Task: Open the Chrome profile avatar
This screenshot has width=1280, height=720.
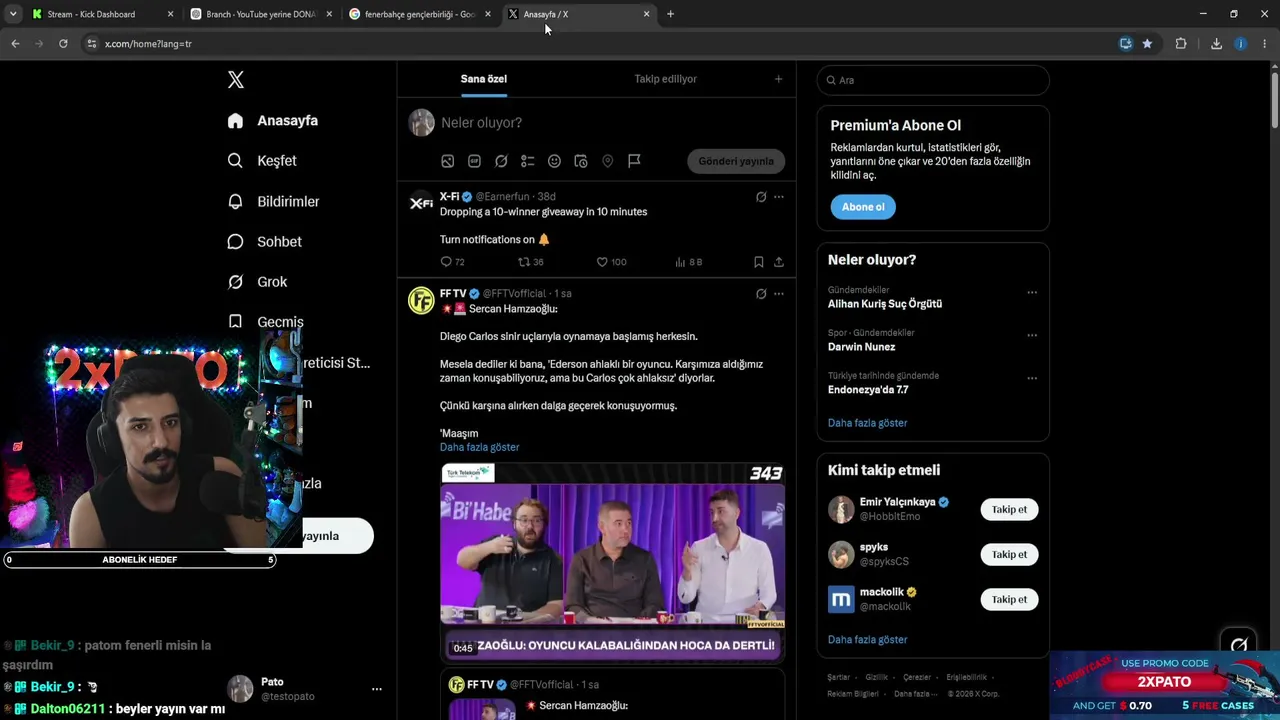Action: [1241, 44]
